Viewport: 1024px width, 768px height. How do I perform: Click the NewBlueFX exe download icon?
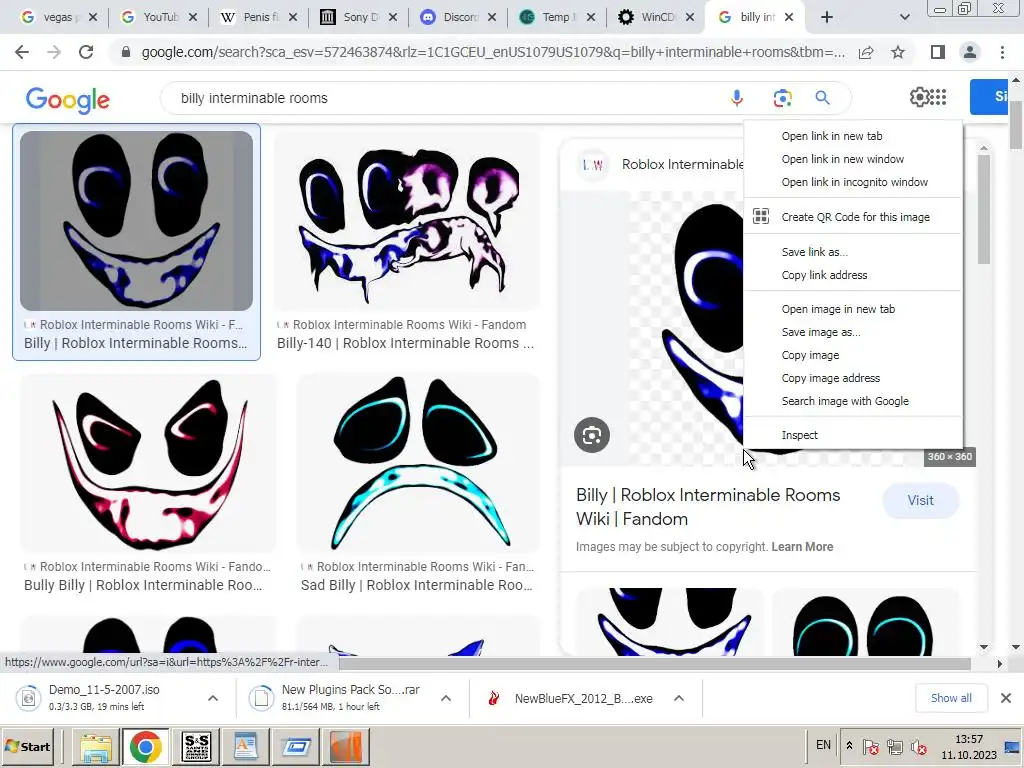pyautogui.click(x=494, y=698)
